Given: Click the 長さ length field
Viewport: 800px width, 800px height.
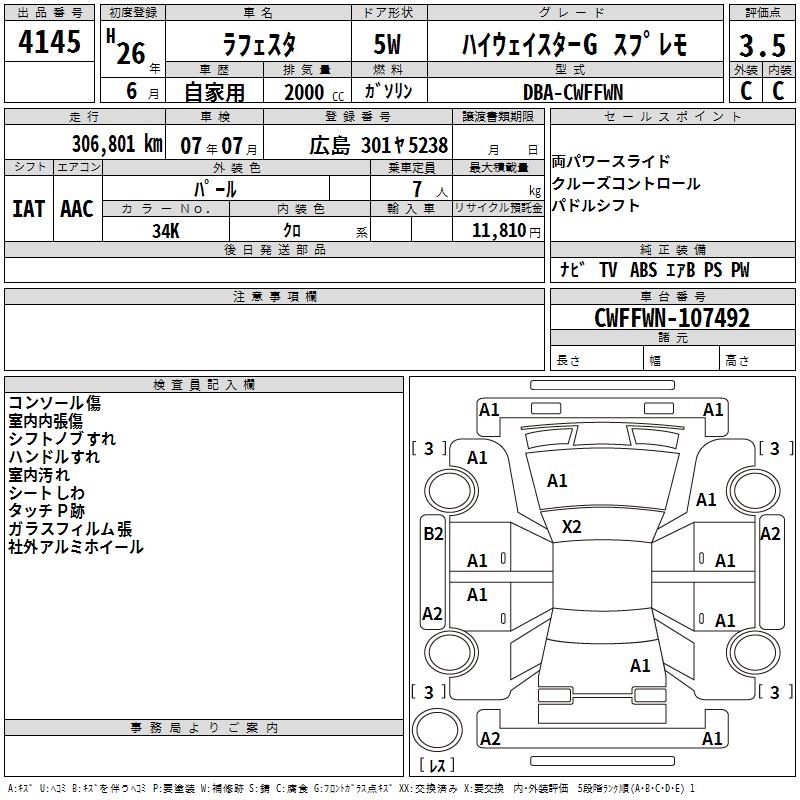Looking at the screenshot, I should (x=596, y=358).
